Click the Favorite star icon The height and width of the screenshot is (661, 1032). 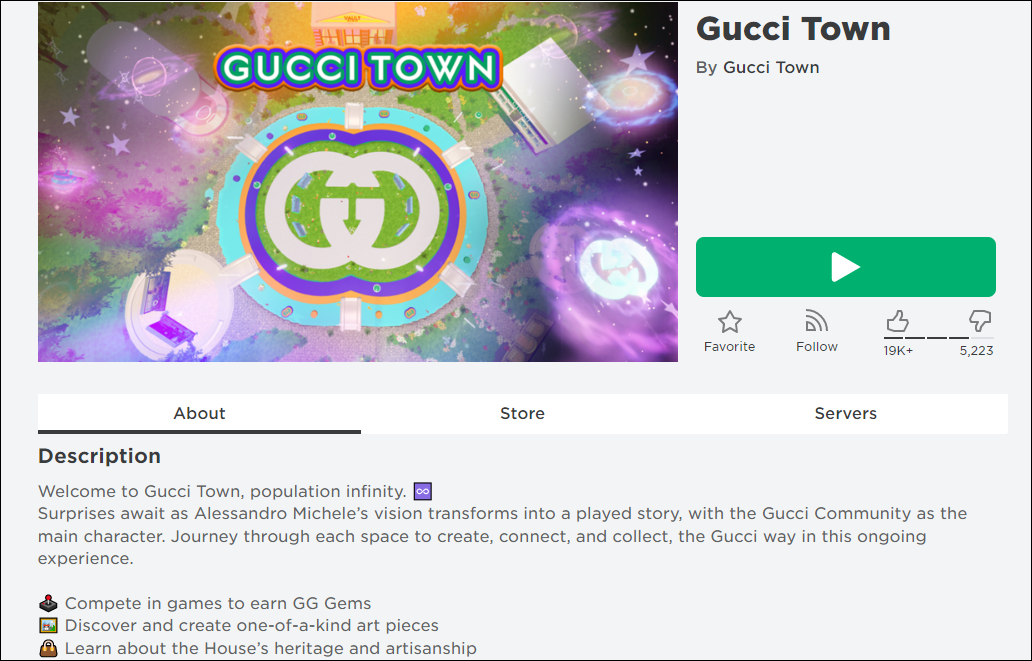pyautogui.click(x=729, y=322)
